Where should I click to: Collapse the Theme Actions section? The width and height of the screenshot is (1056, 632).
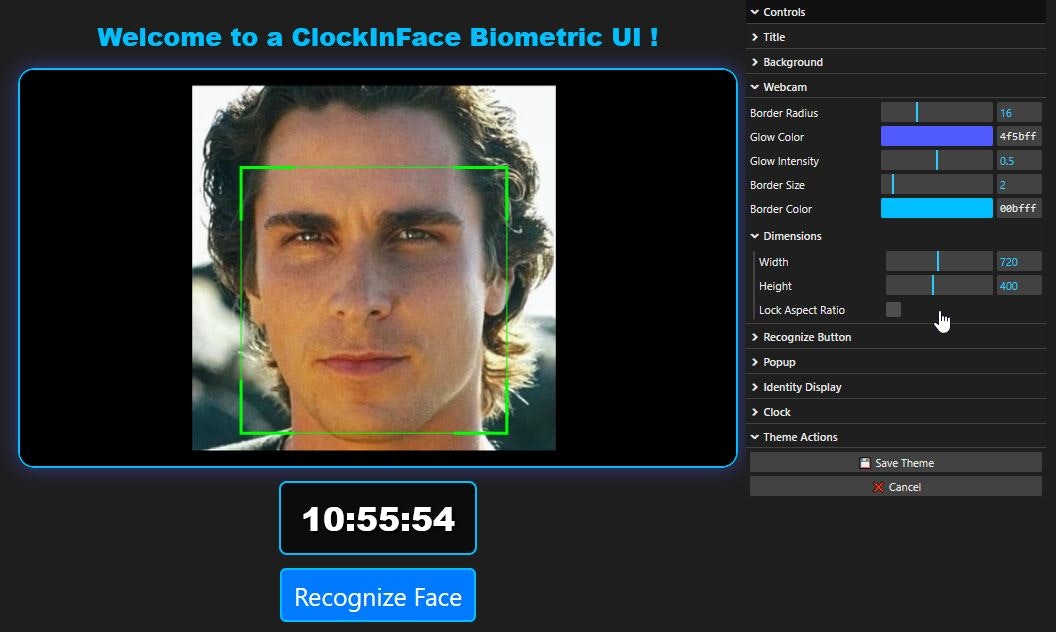(800, 437)
